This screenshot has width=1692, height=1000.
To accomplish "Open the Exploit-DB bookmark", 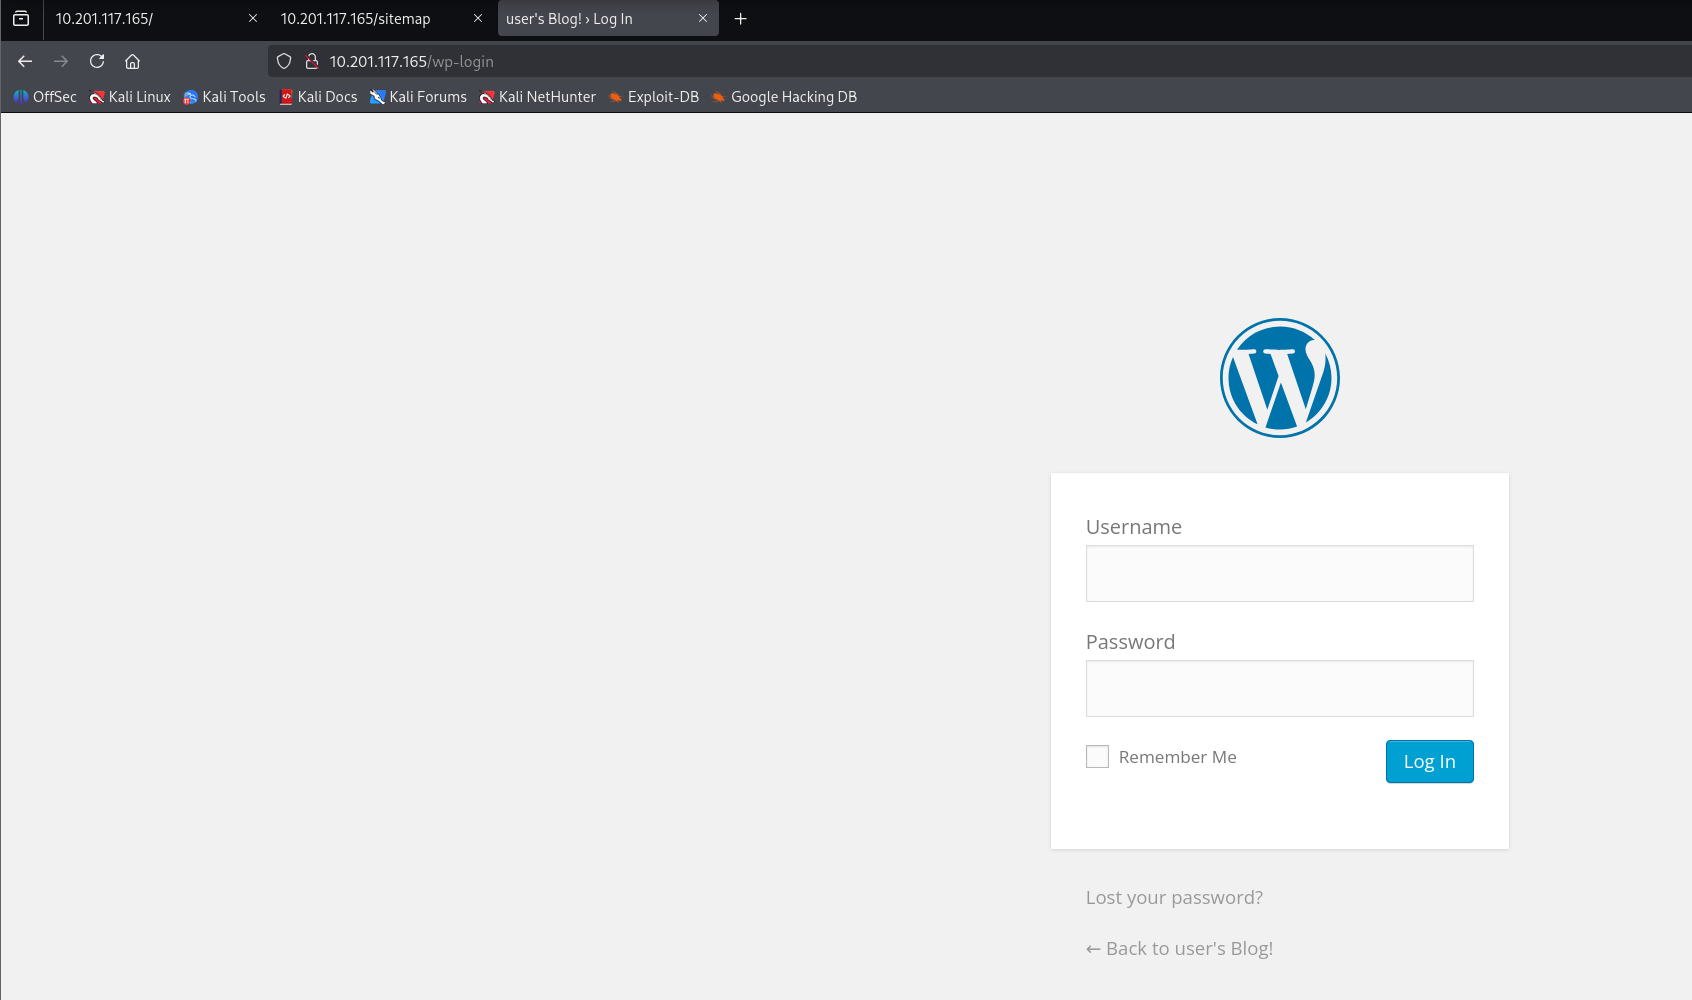I will [x=654, y=97].
